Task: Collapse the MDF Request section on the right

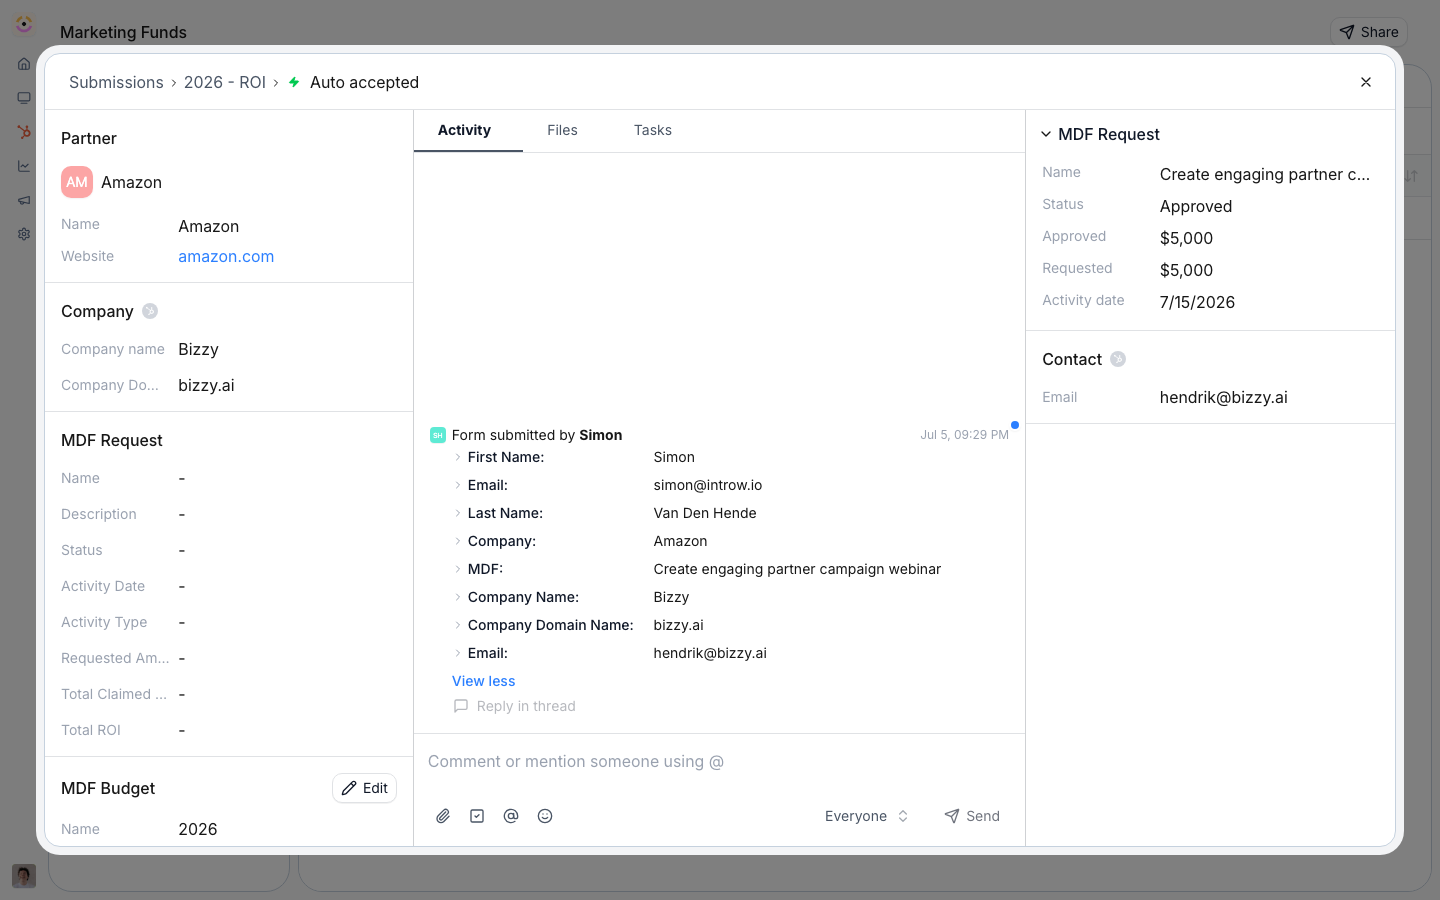Action: tap(1046, 134)
